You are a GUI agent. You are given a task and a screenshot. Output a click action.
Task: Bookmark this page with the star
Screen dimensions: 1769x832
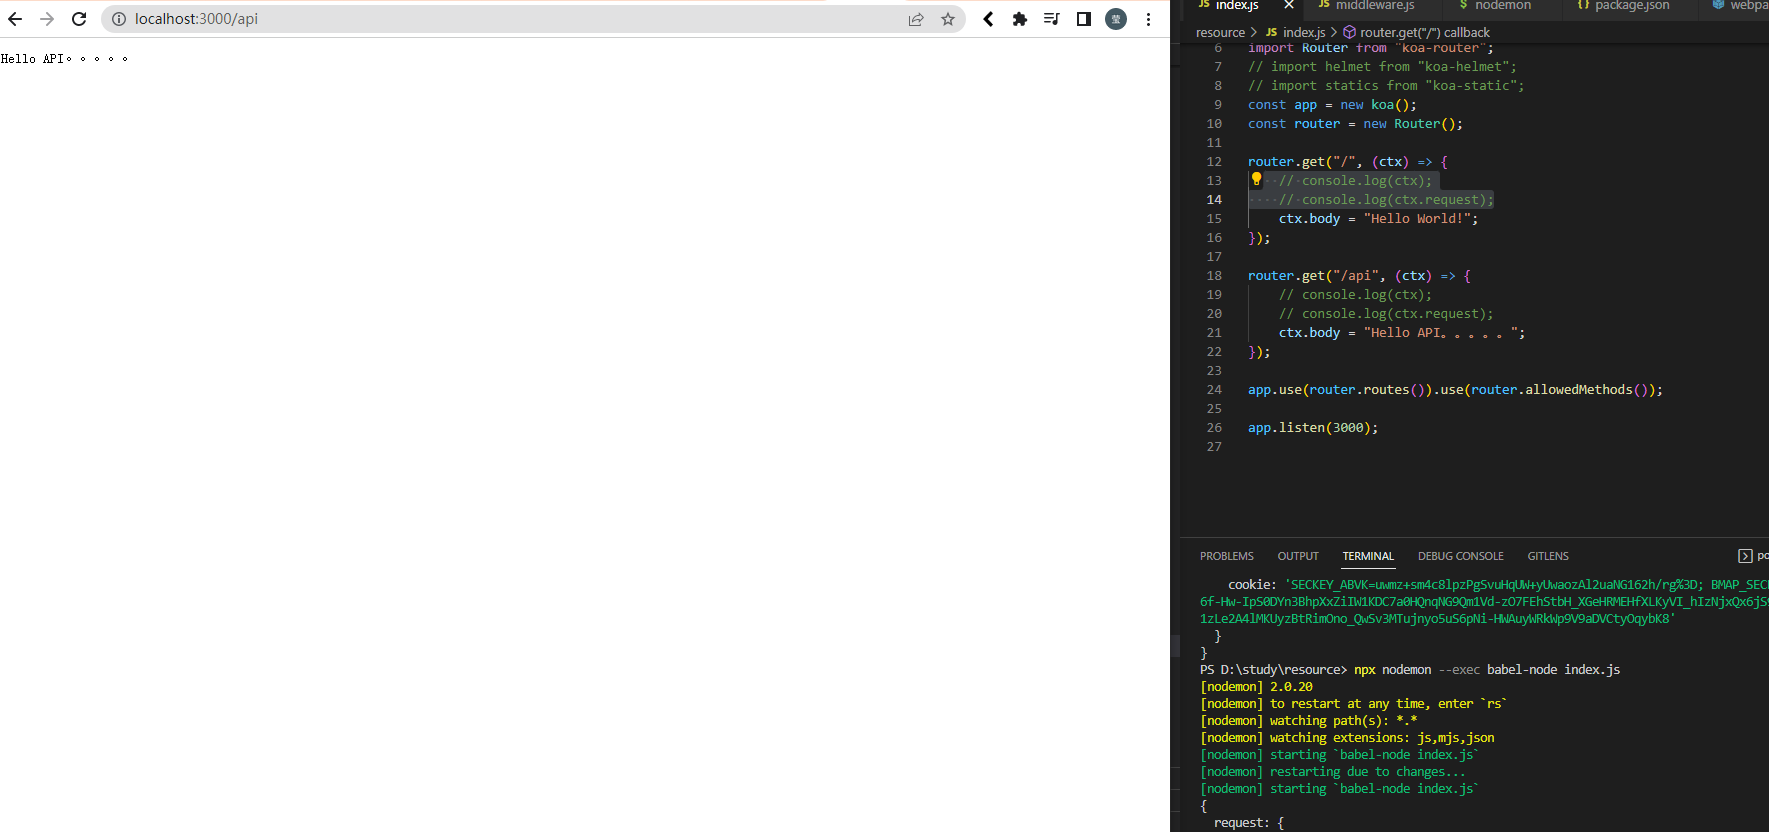[x=948, y=19]
